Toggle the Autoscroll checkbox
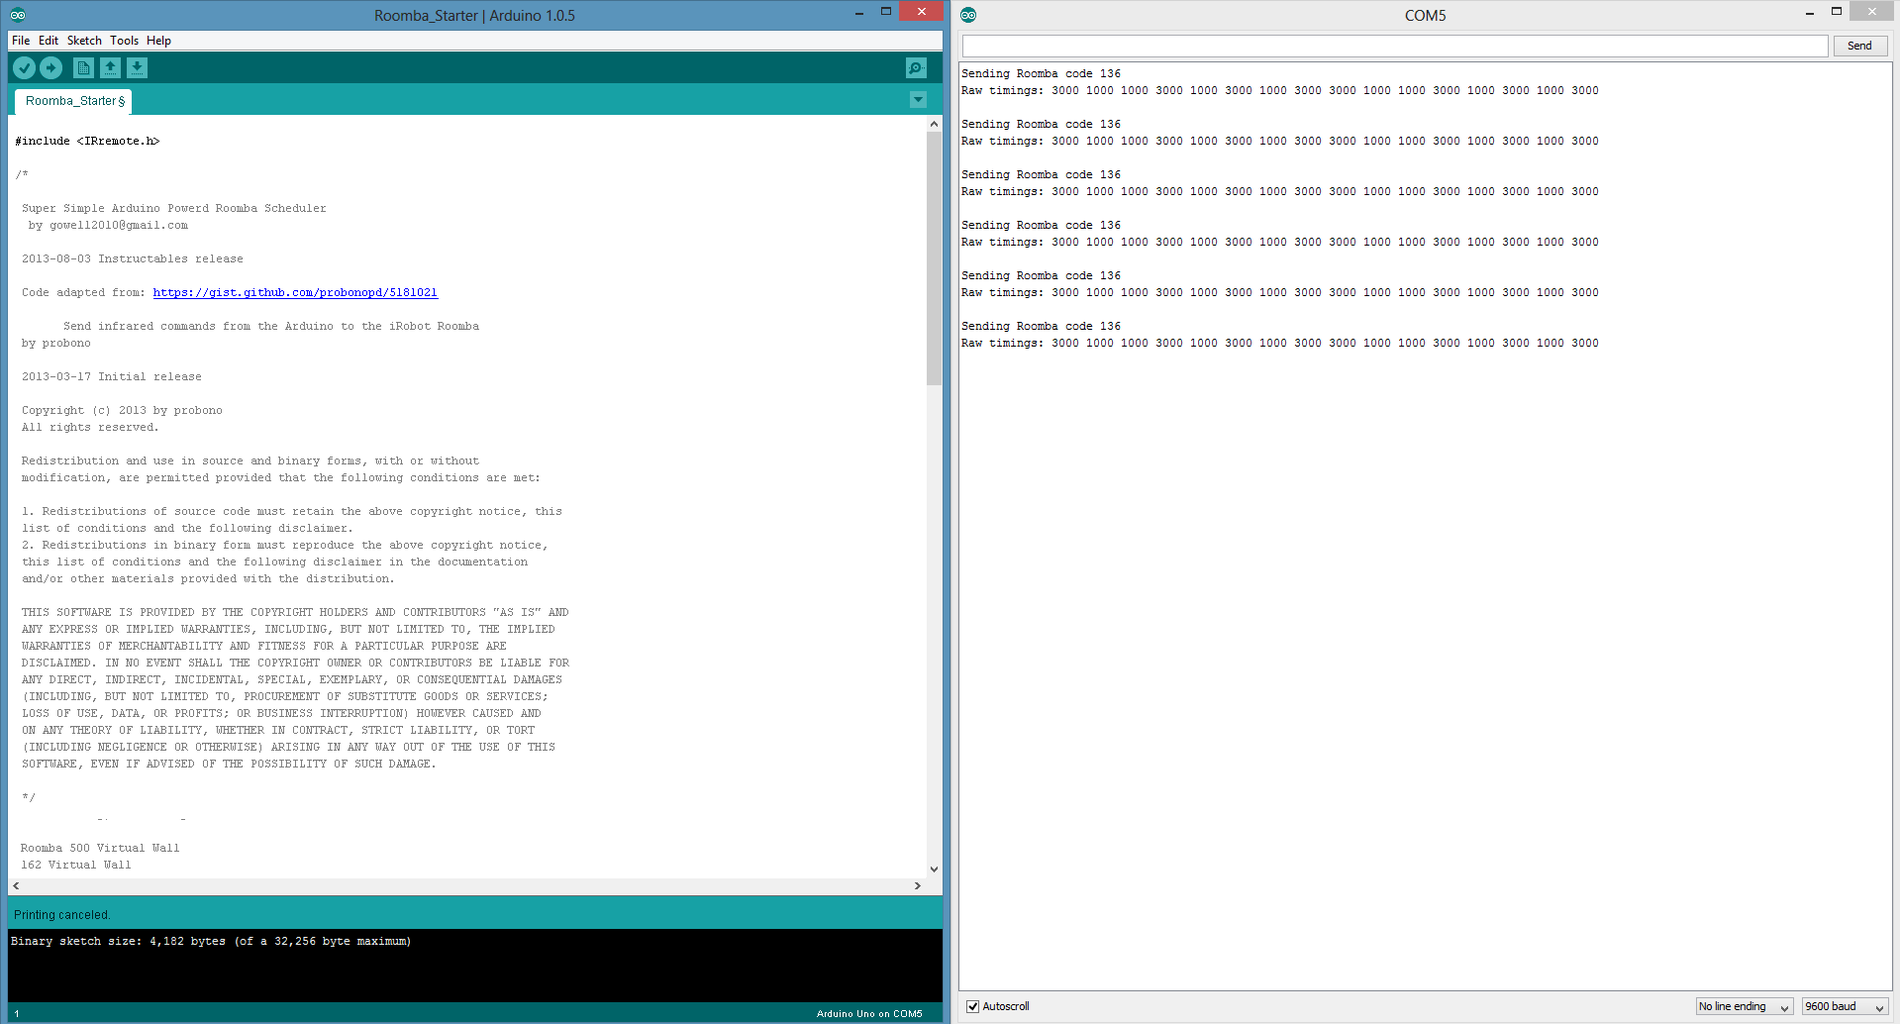Viewport: 1900px width, 1024px height. [x=973, y=1006]
